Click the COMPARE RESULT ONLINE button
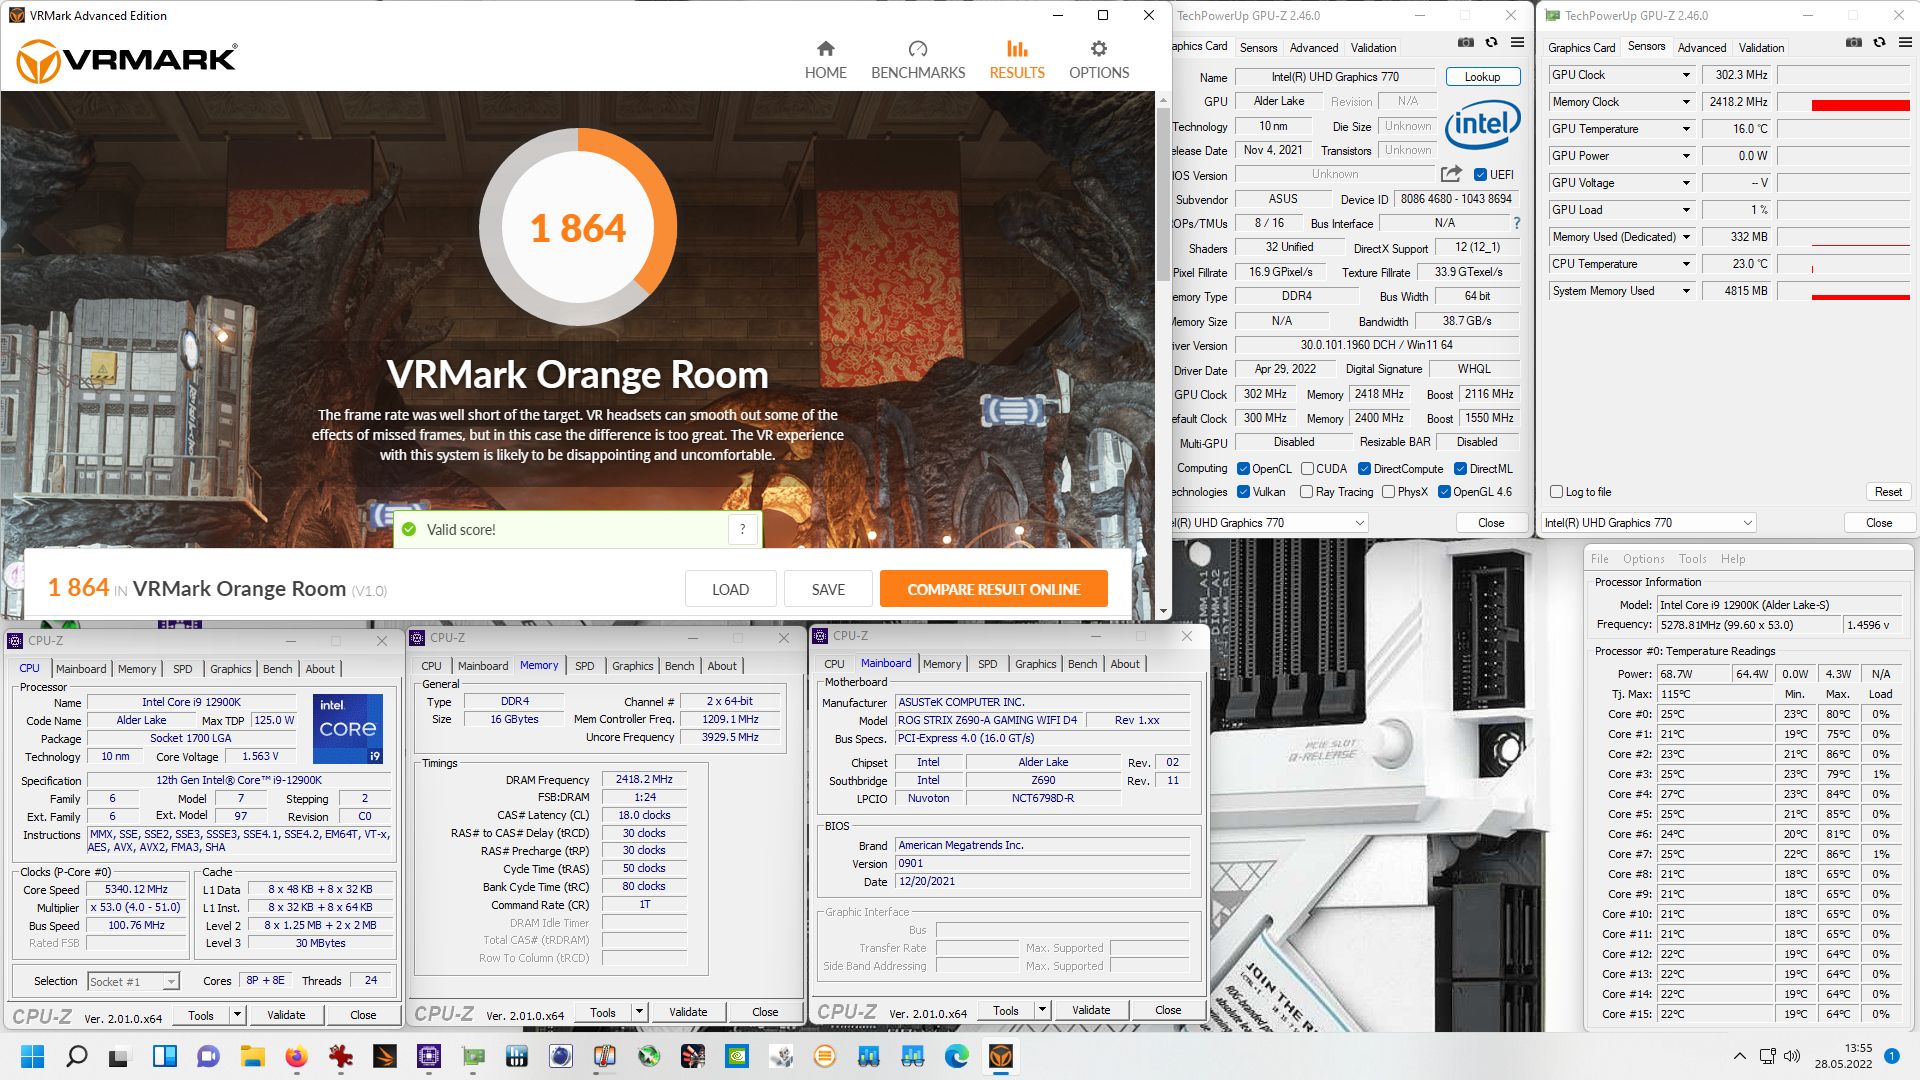 tap(993, 589)
